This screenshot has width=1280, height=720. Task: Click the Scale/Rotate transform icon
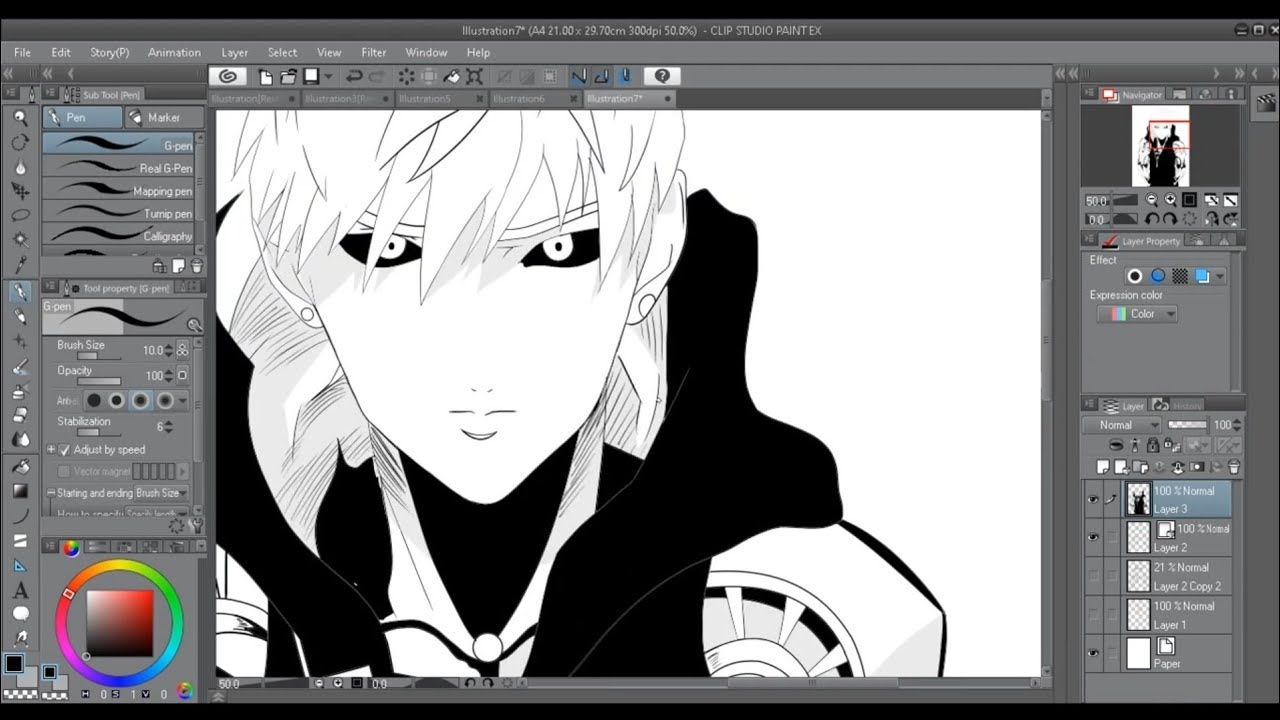(475, 76)
